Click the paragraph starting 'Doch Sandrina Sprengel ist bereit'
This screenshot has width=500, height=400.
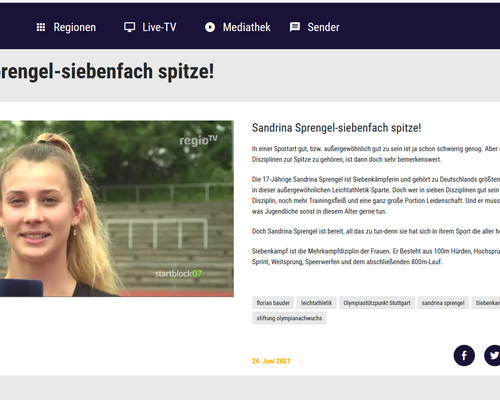(376, 231)
